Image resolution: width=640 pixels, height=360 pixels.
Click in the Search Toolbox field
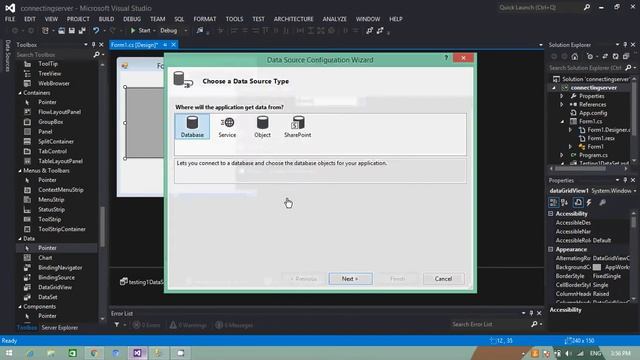pos(54,54)
